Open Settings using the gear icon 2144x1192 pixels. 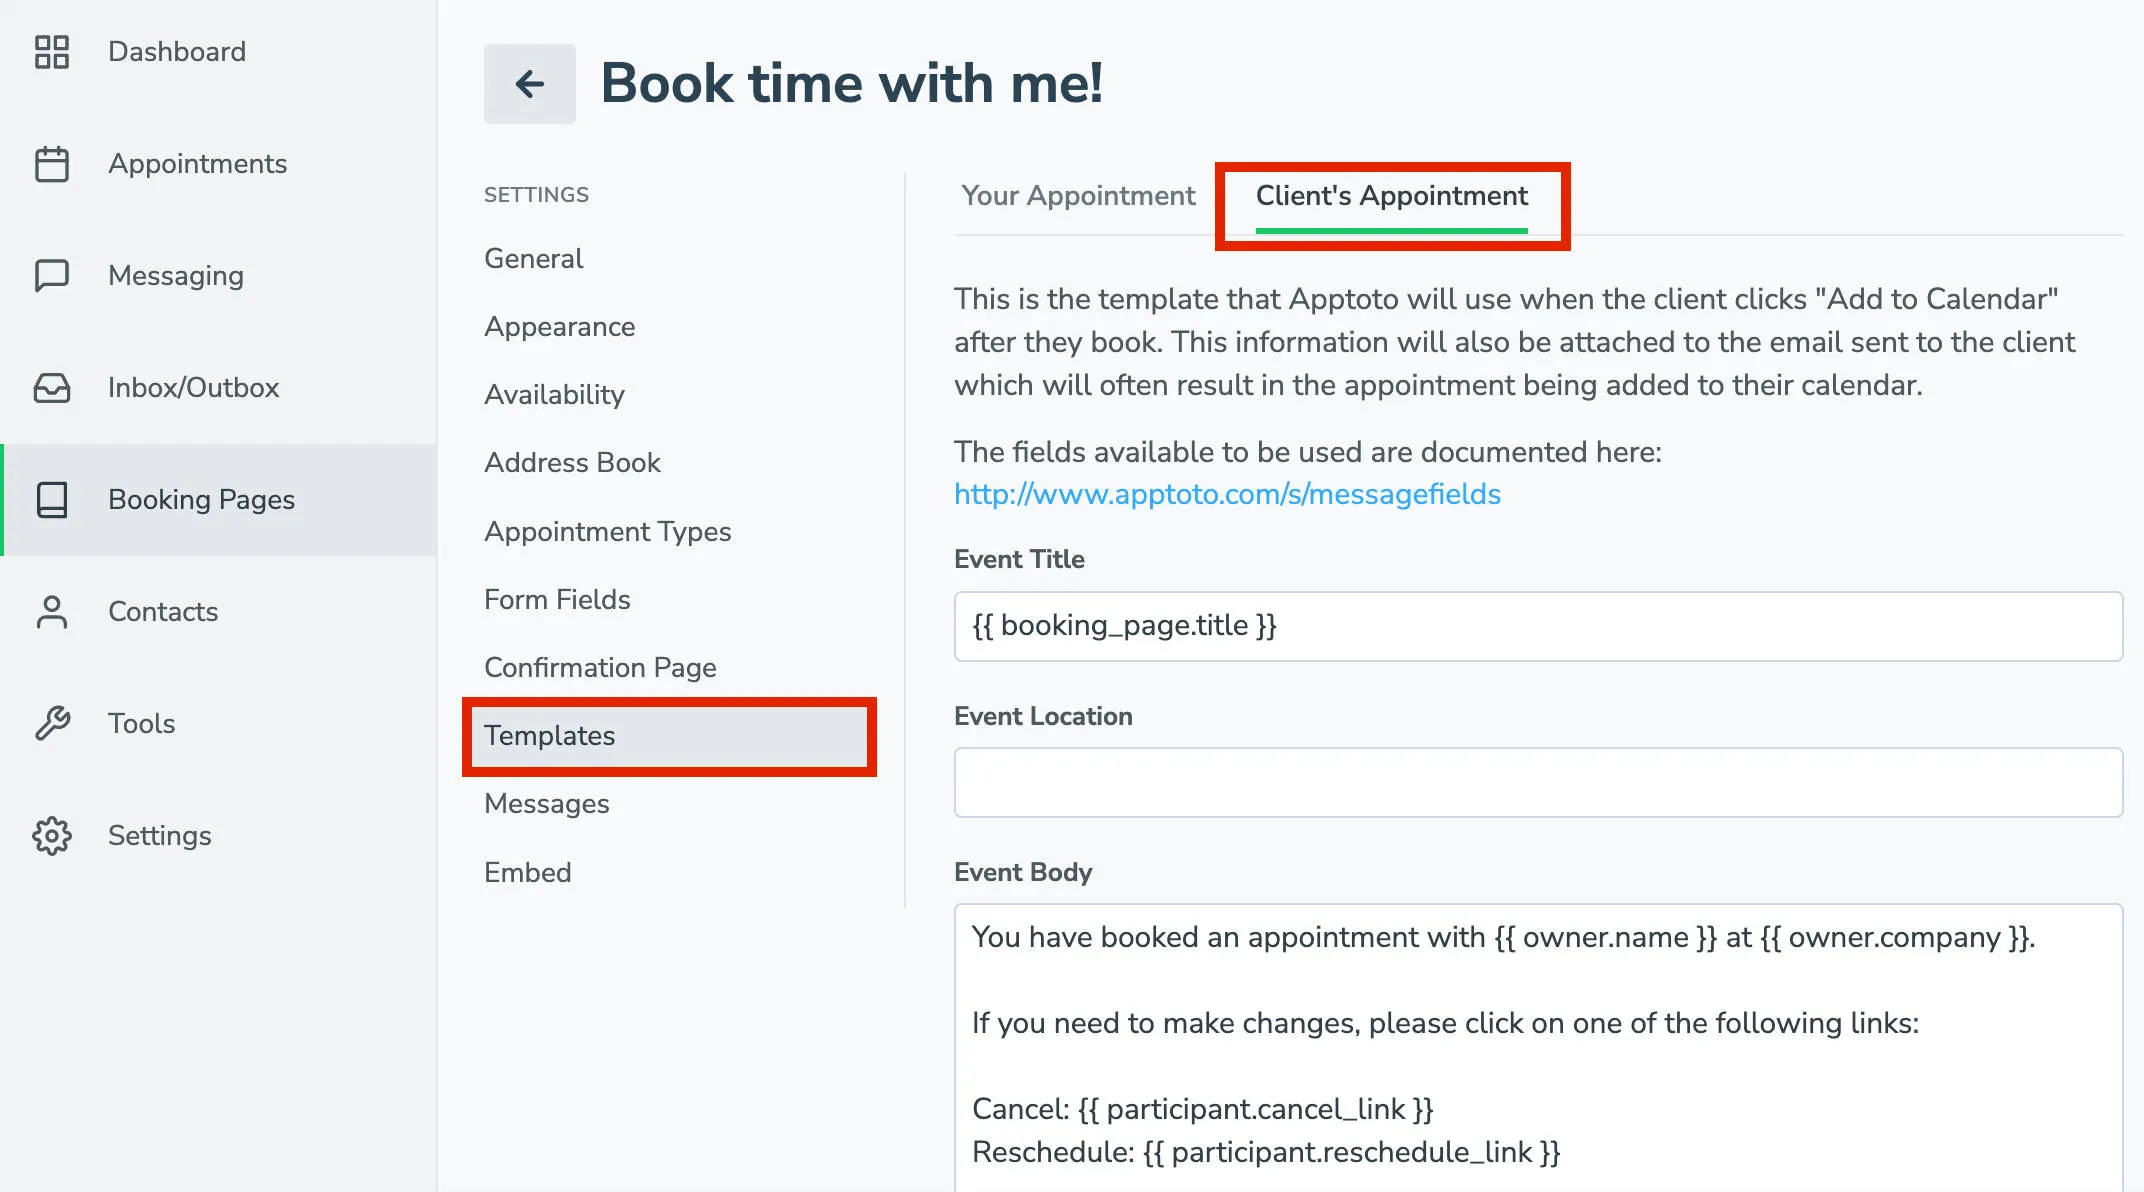(x=53, y=836)
